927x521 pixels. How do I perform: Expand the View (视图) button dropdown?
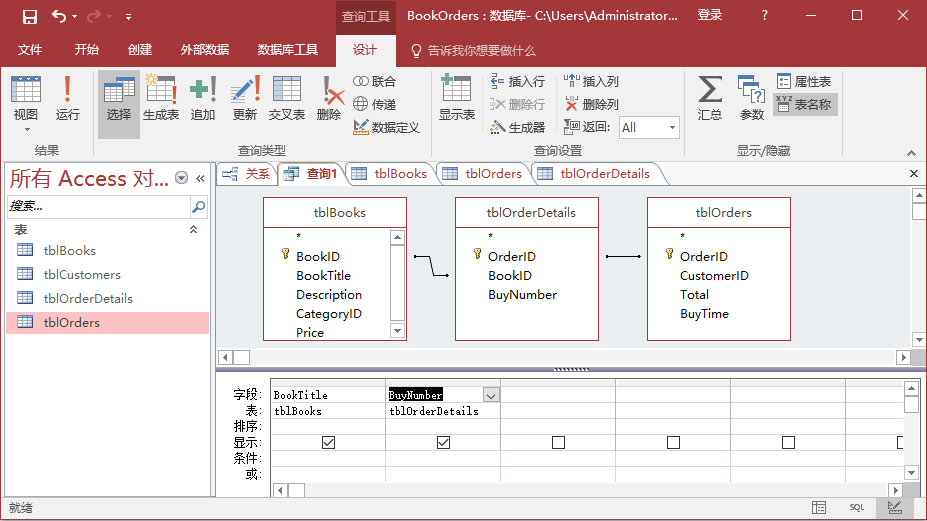pos(26,128)
